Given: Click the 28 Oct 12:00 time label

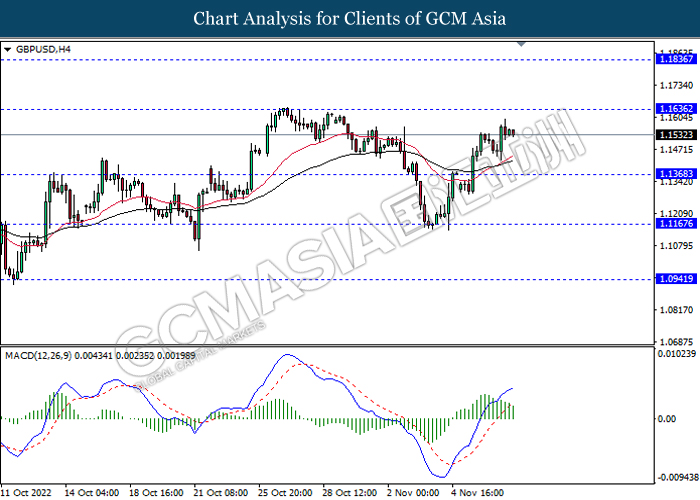Looking at the screenshot, I should coord(350,492).
